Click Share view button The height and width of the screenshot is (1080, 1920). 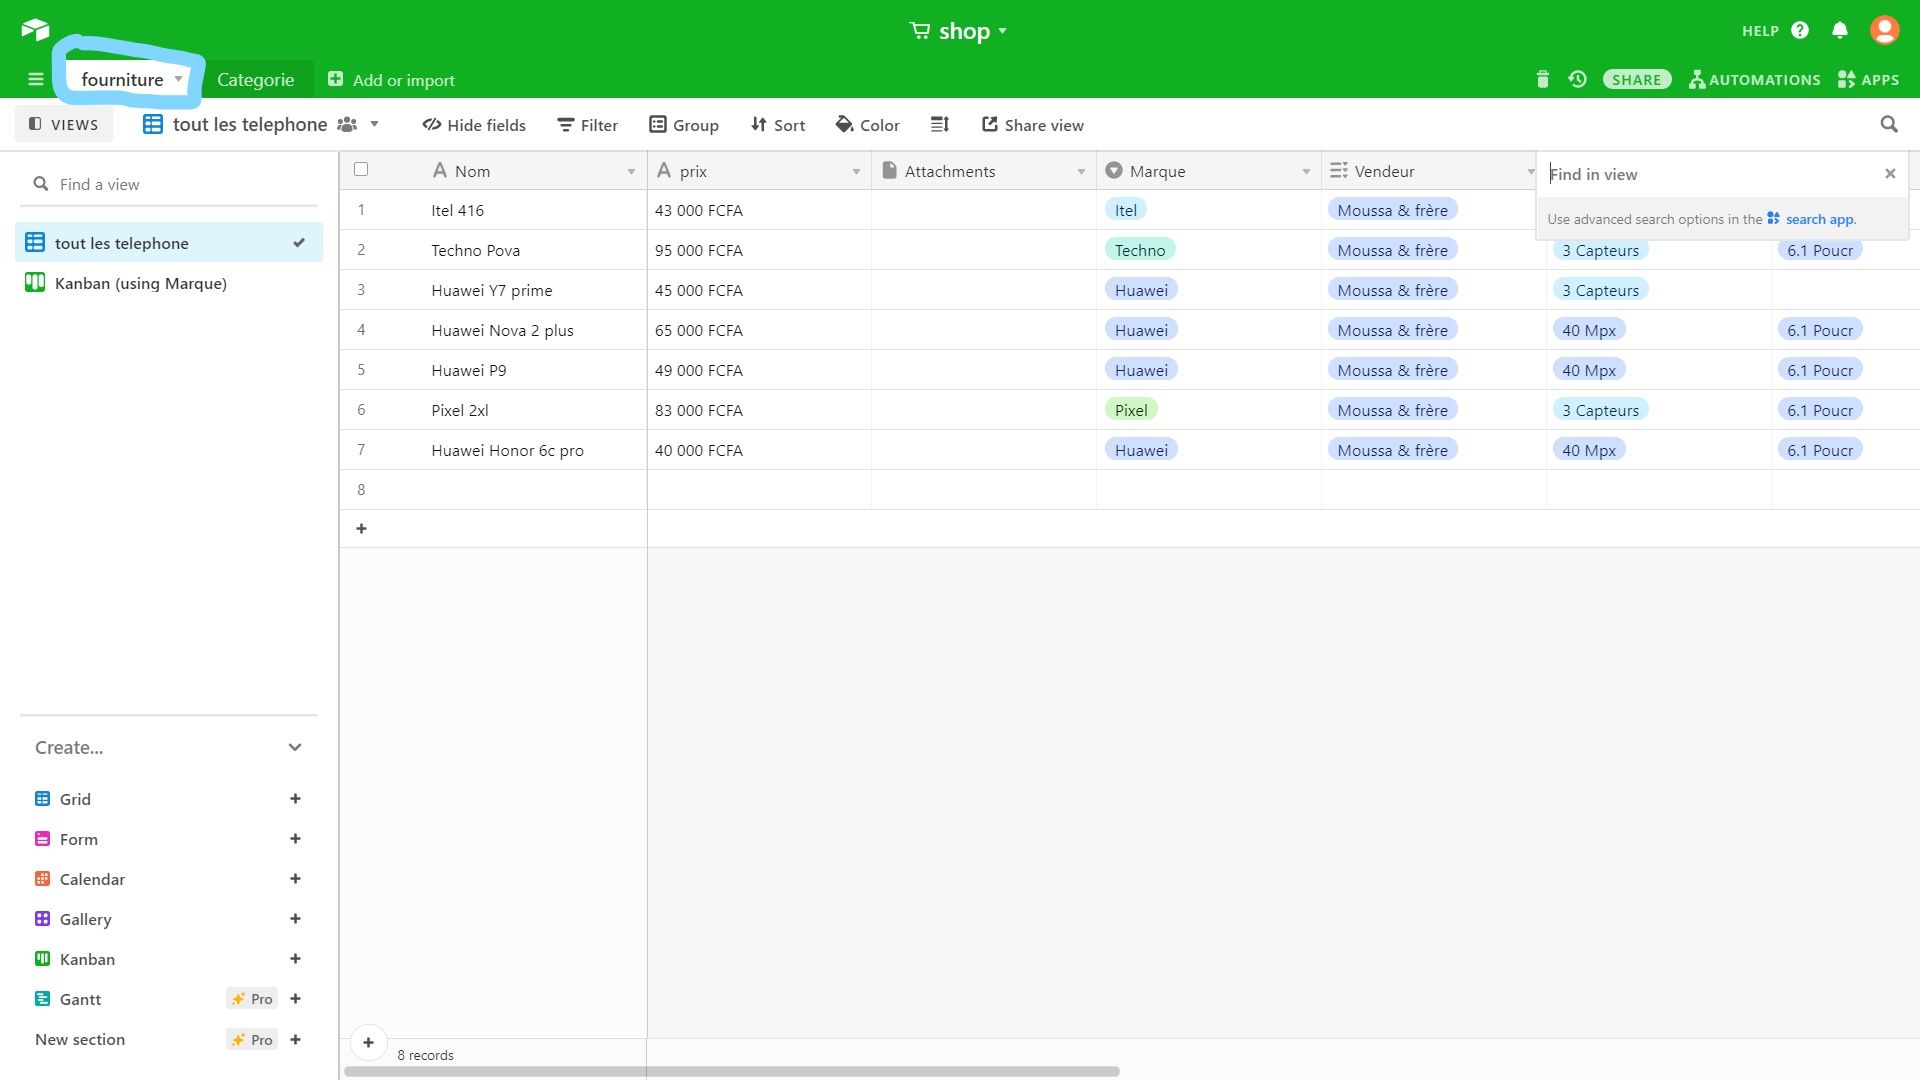[1033, 125]
